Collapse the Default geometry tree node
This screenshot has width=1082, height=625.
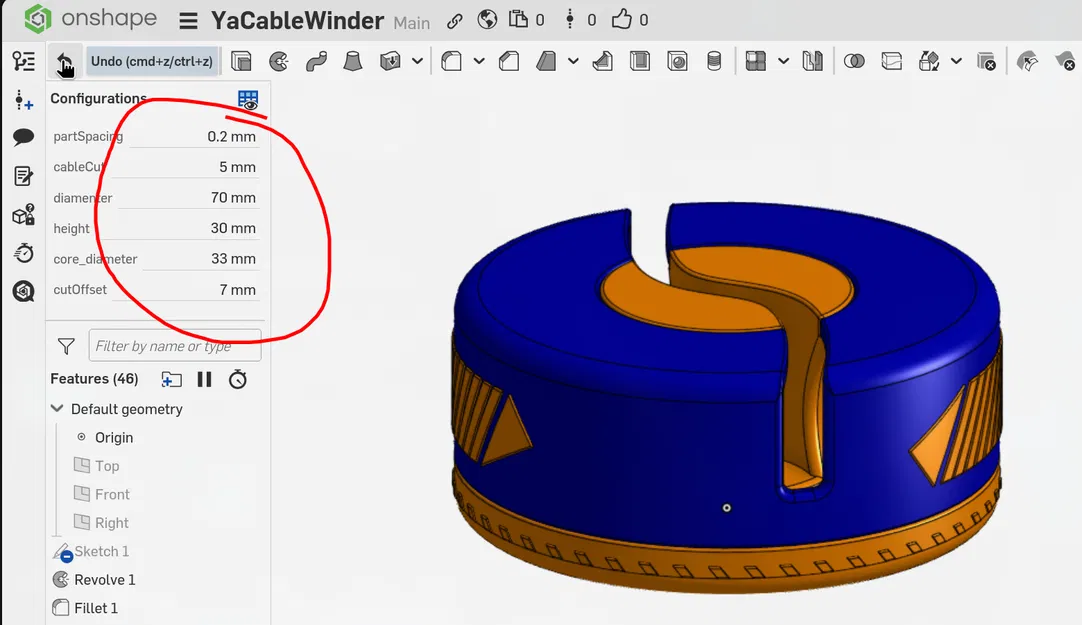click(x=57, y=408)
